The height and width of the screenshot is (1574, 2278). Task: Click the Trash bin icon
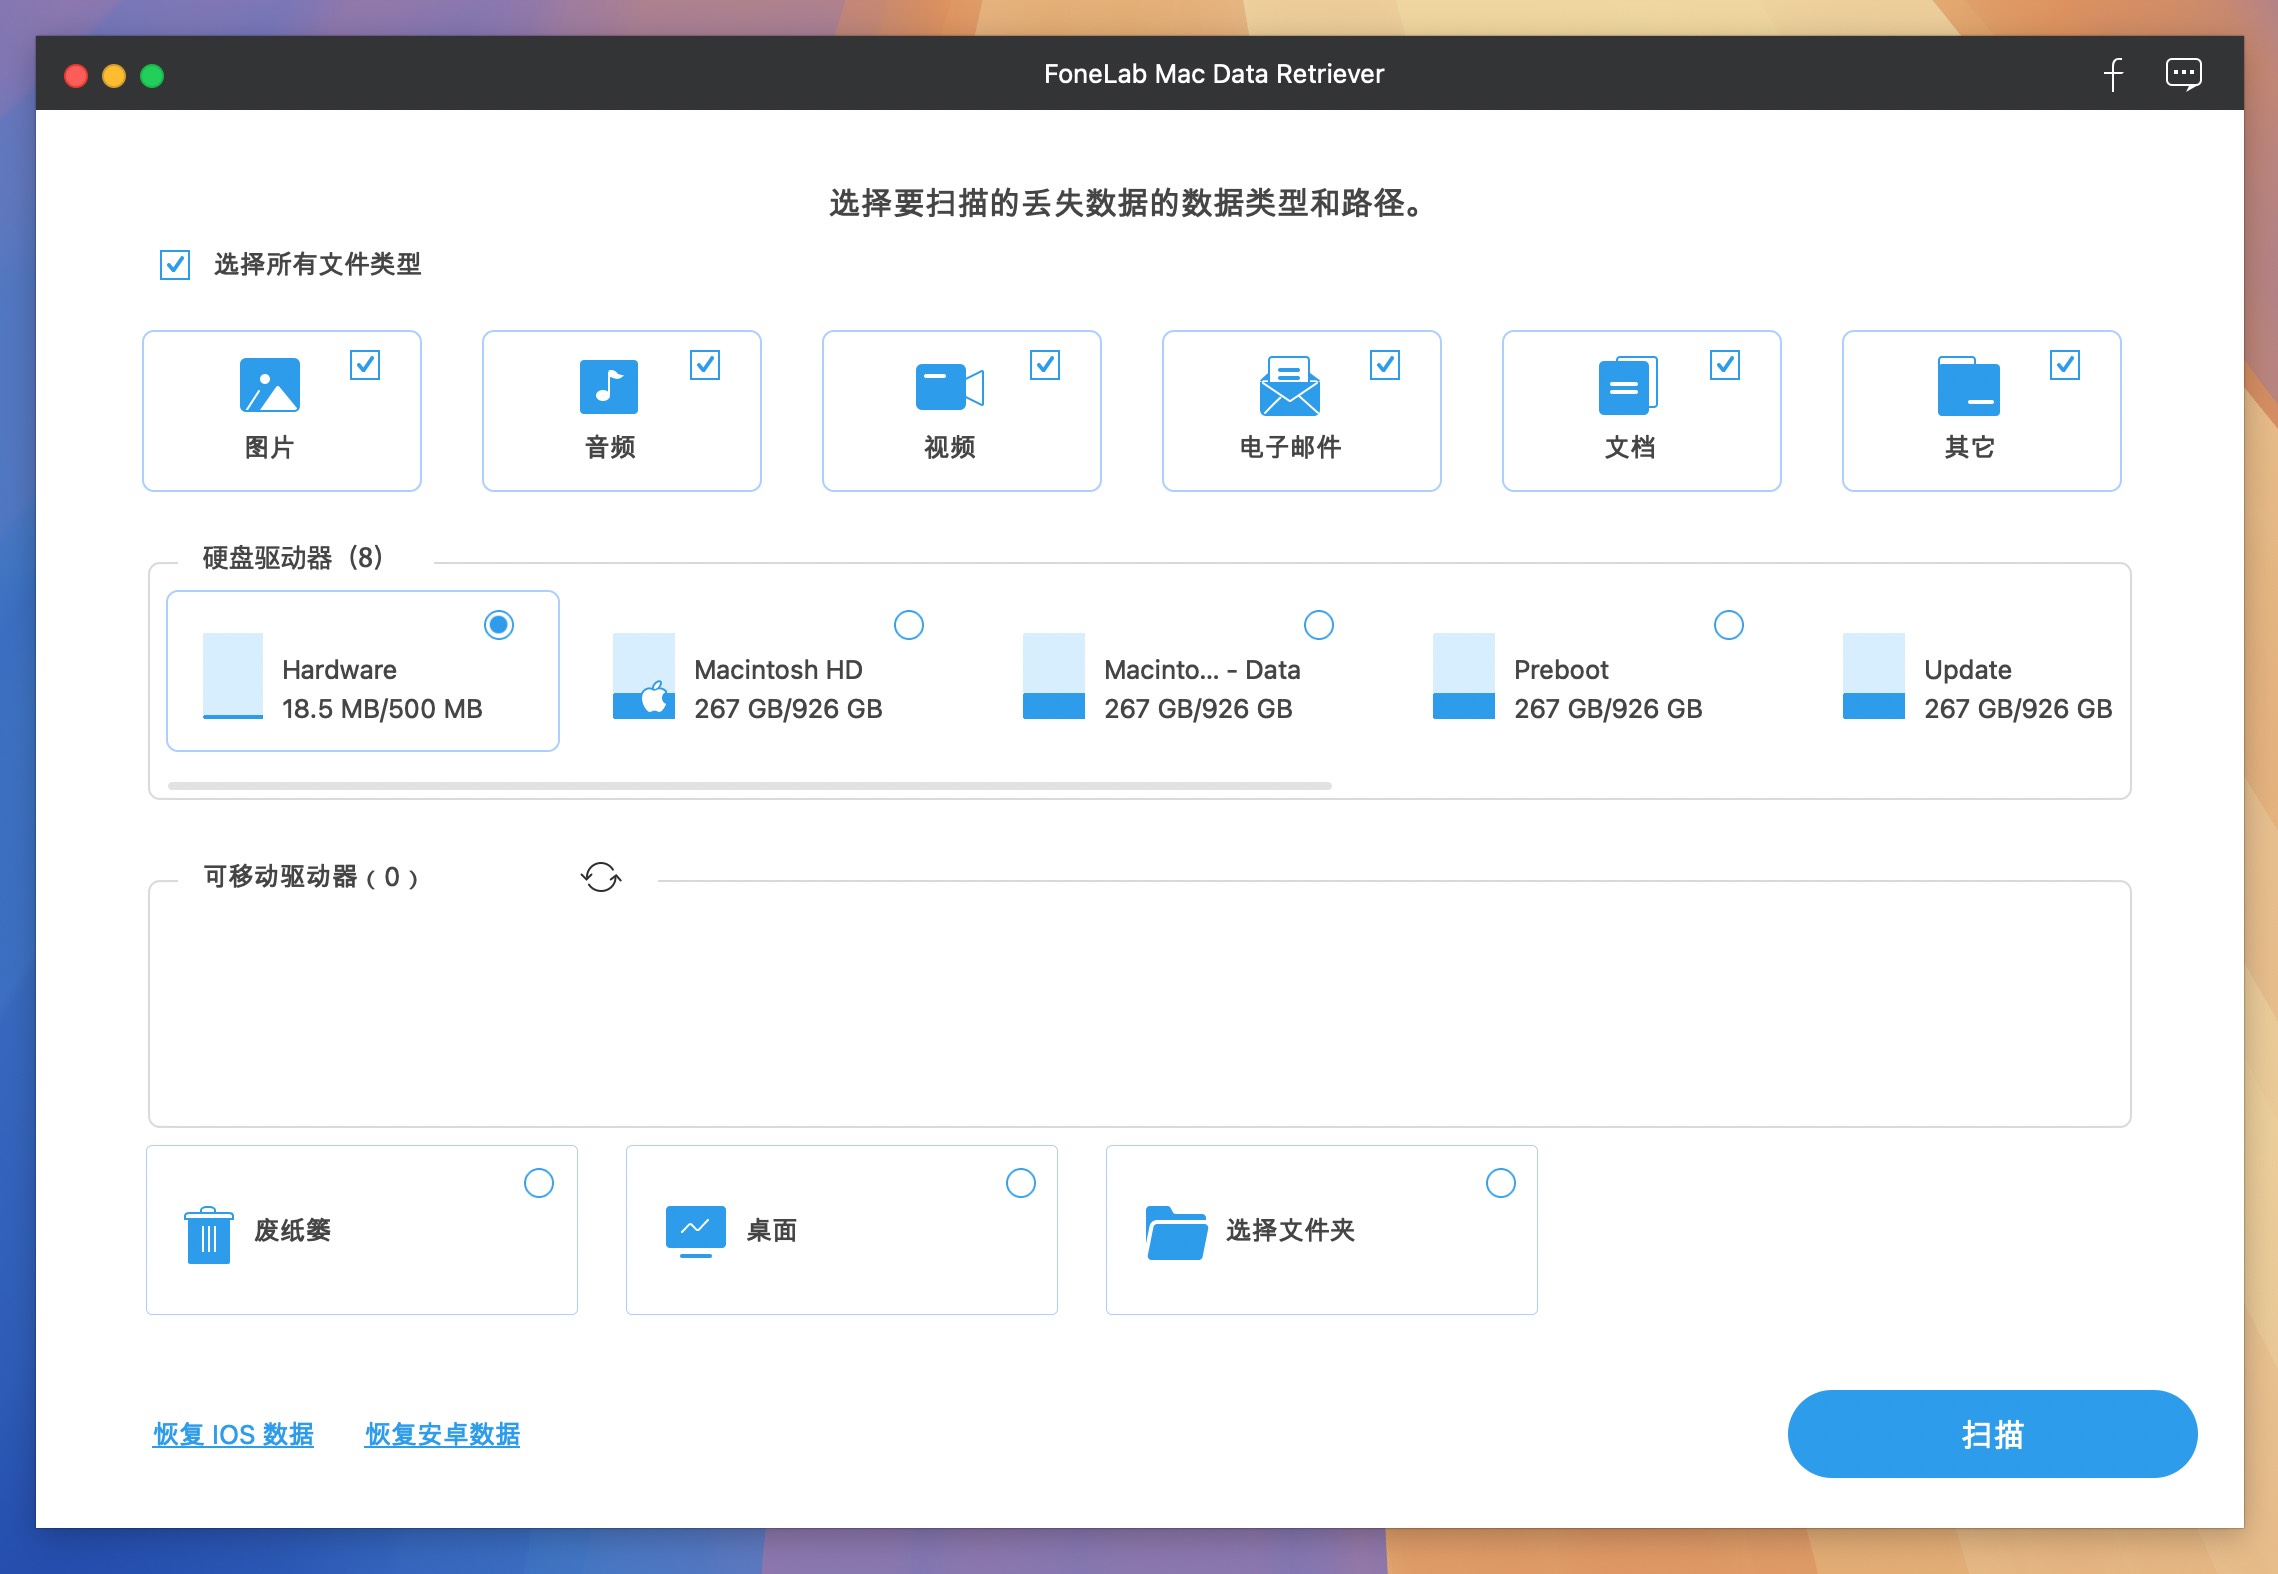click(x=209, y=1235)
